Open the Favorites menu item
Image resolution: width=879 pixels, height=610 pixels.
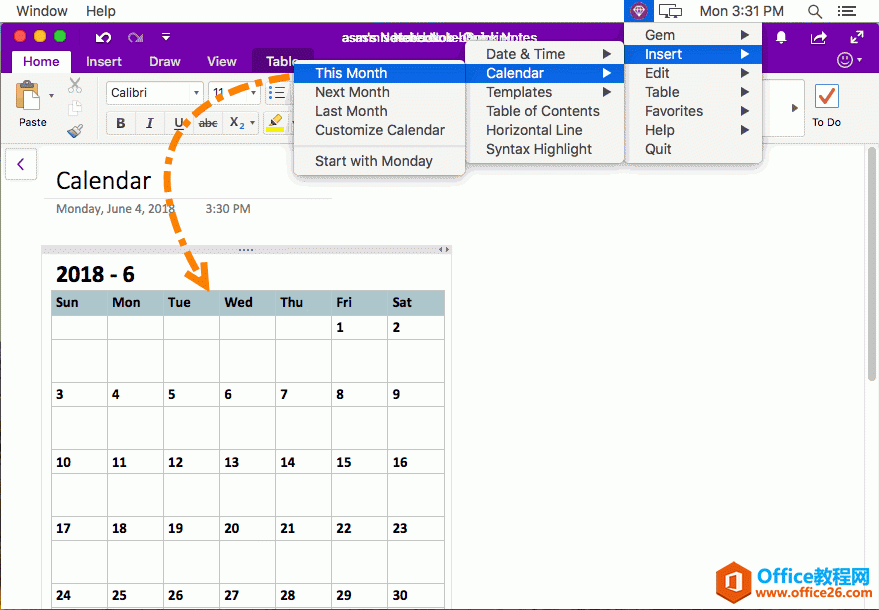click(675, 111)
